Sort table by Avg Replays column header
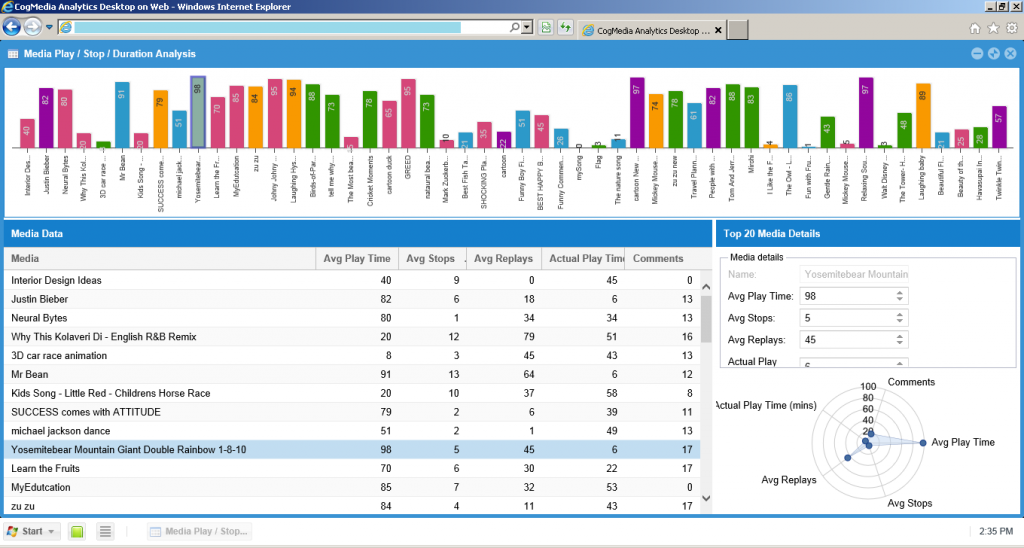Screen dimensions: 1024x548 tap(504, 259)
